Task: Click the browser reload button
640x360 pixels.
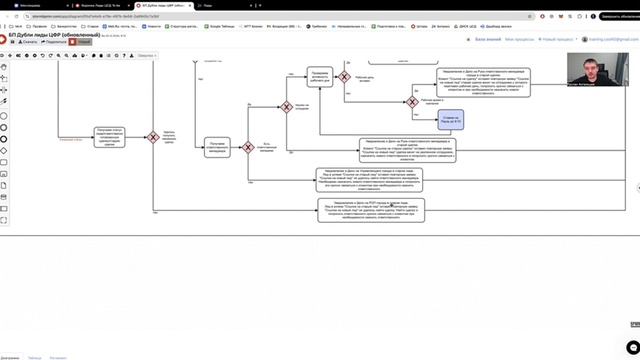Action: coord(16,16)
